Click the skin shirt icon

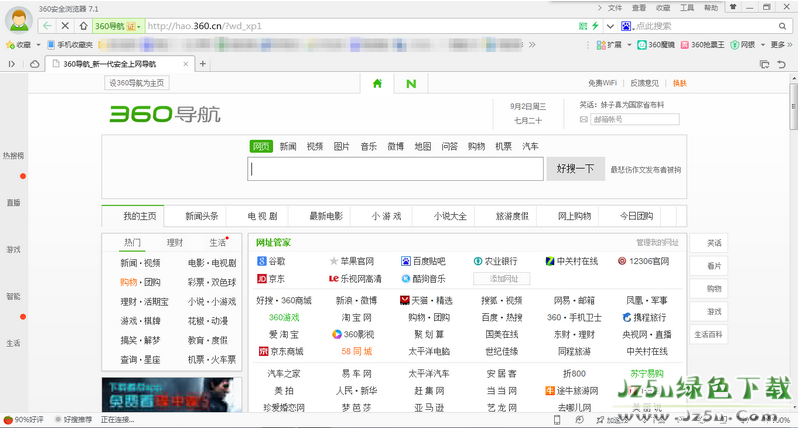[x=733, y=7]
